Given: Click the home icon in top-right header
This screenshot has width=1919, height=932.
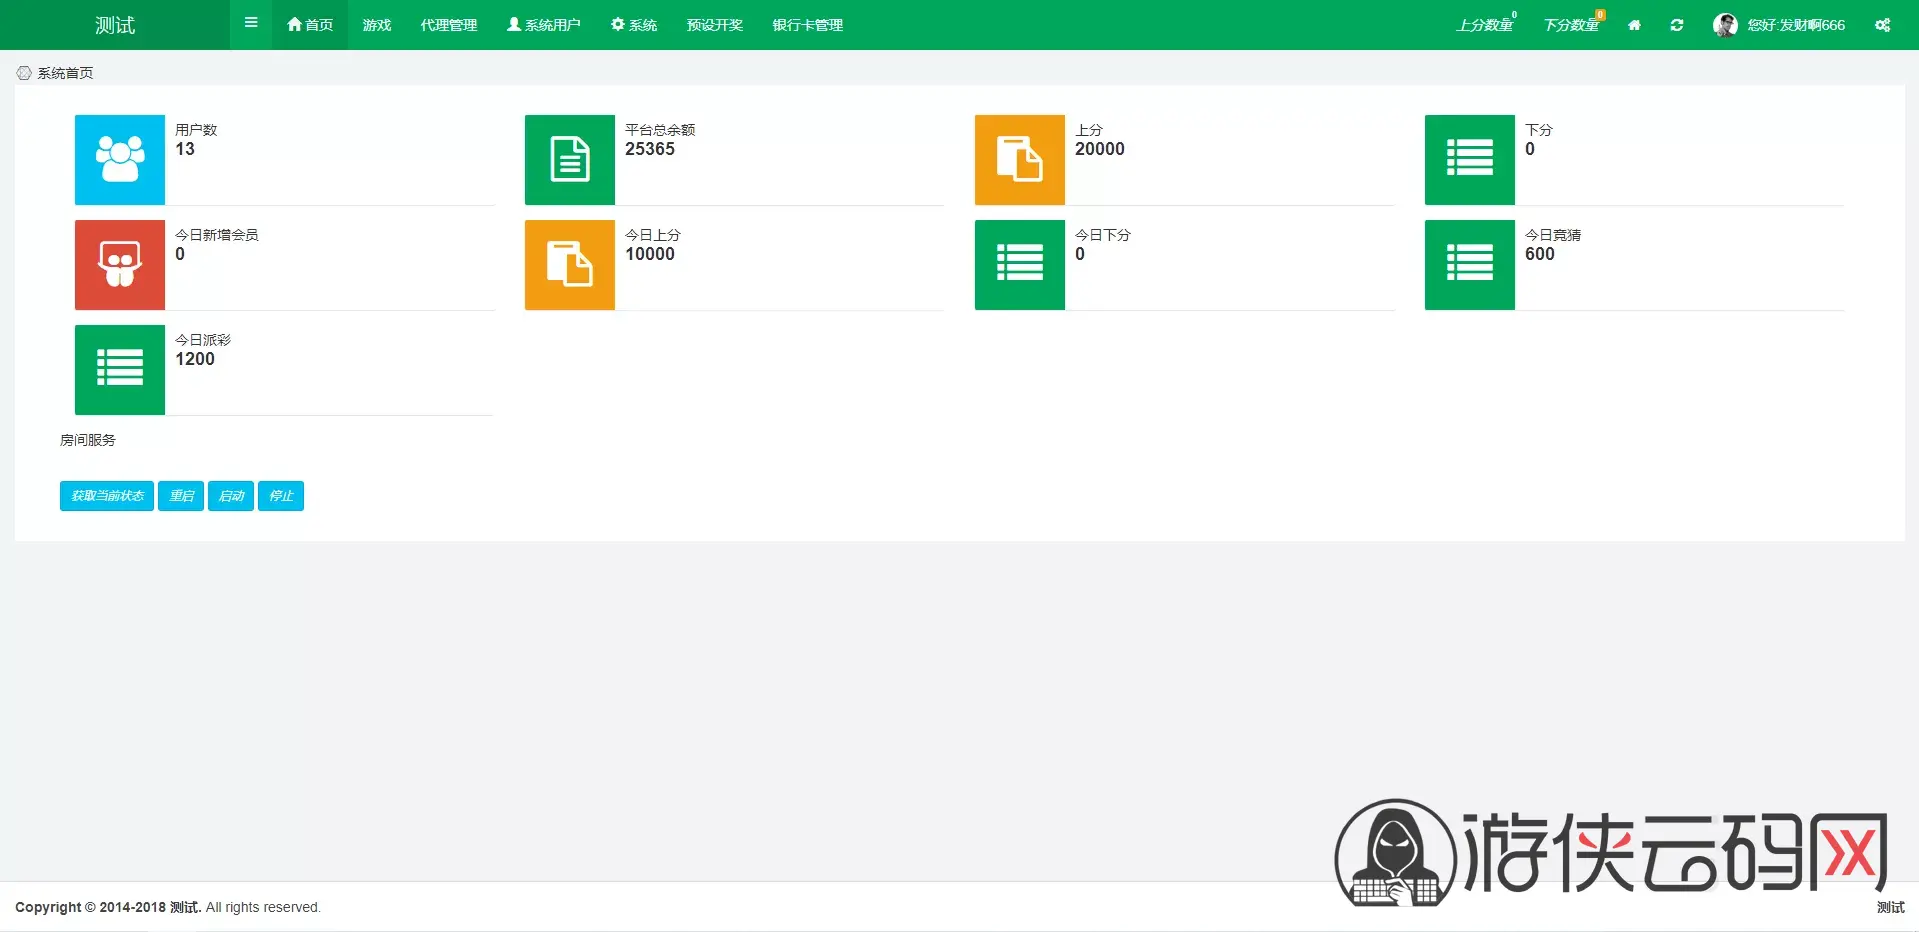Looking at the screenshot, I should pyautogui.click(x=1634, y=25).
